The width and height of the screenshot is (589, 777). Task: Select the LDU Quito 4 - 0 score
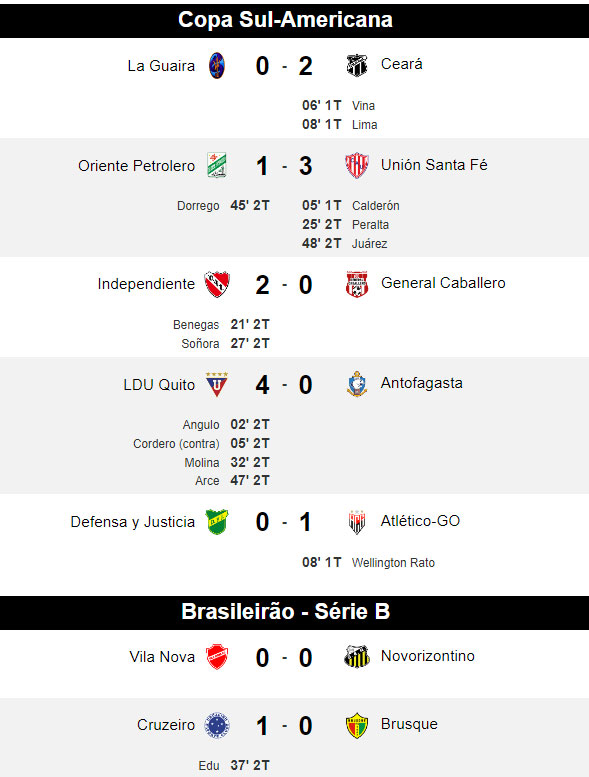[x=284, y=385]
